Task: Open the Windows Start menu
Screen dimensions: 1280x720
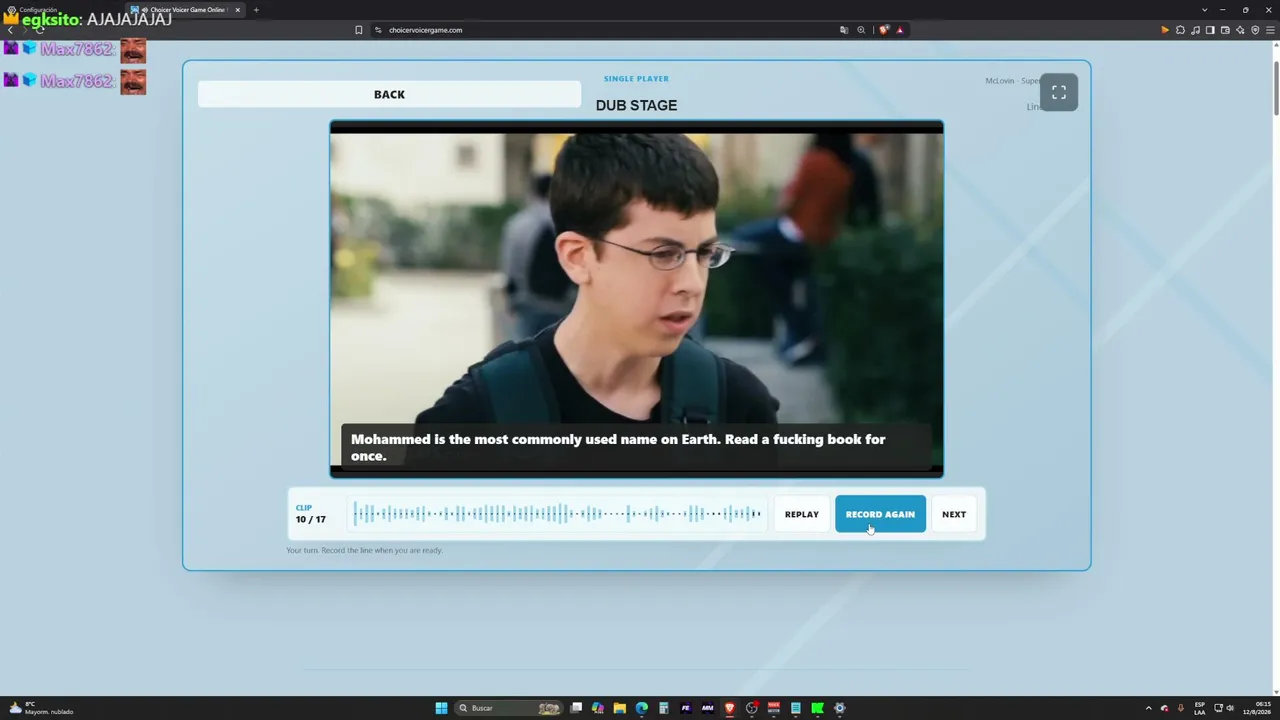Action: (x=441, y=708)
